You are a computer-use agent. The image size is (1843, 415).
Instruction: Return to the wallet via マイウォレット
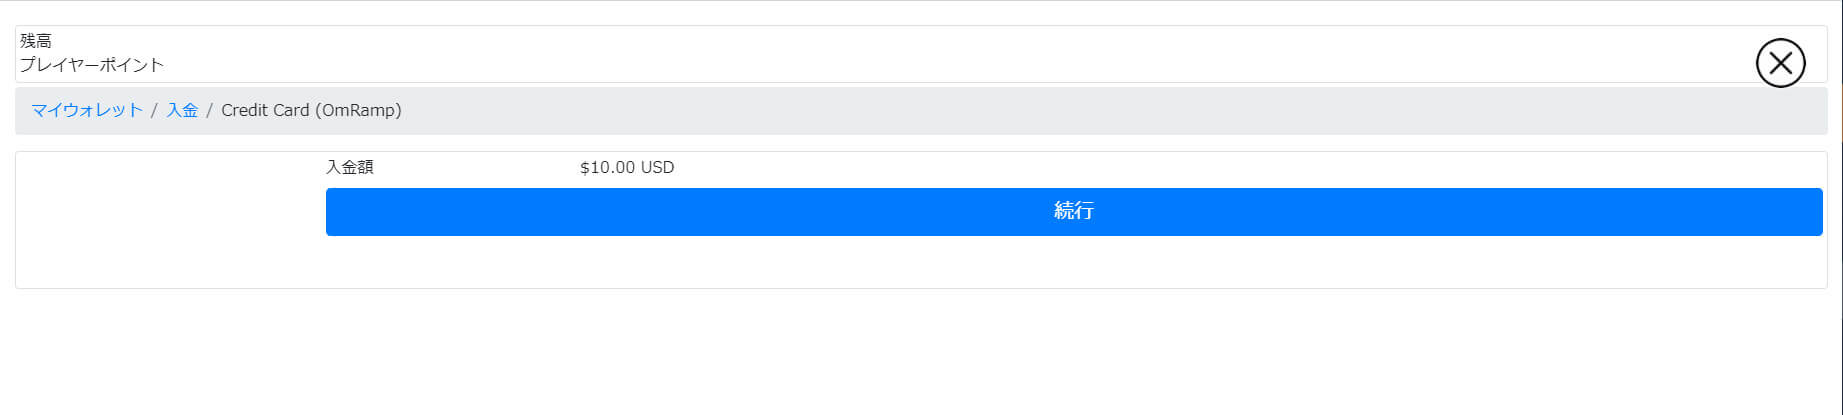tap(87, 110)
